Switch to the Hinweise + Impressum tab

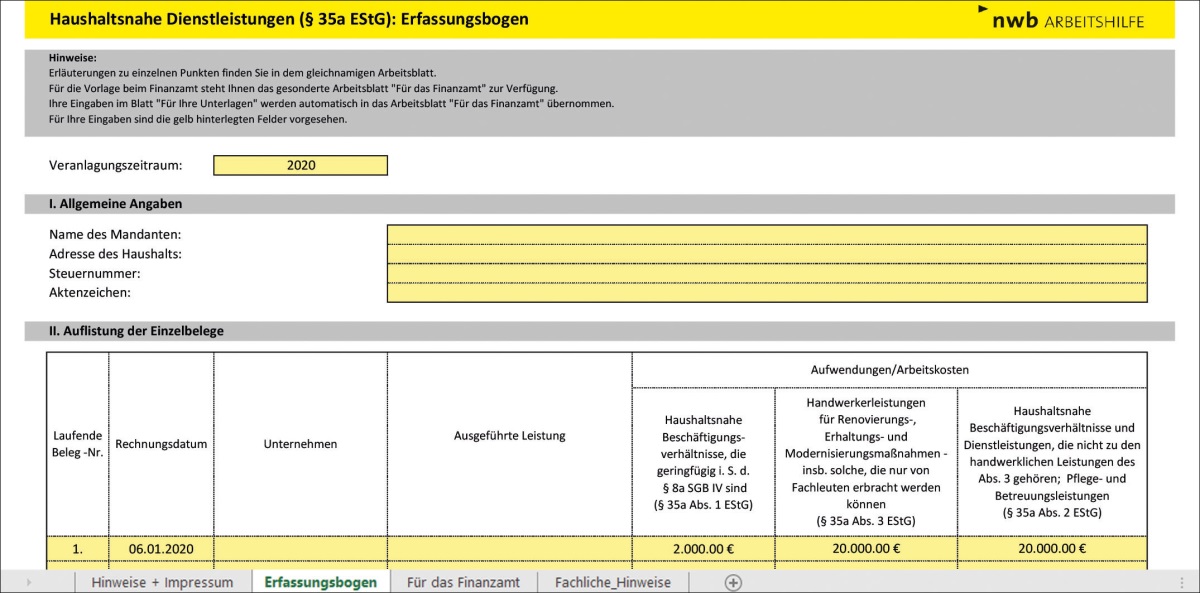[161, 582]
